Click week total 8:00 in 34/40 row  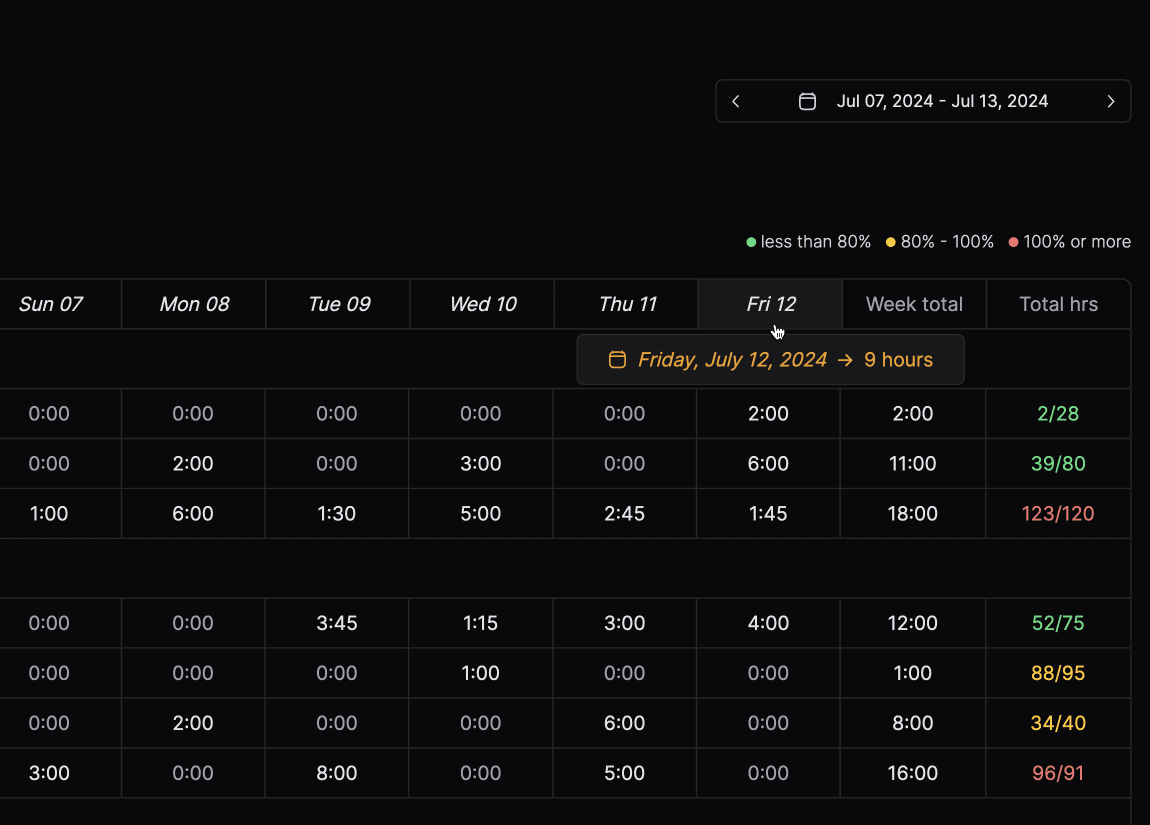[x=912, y=723]
